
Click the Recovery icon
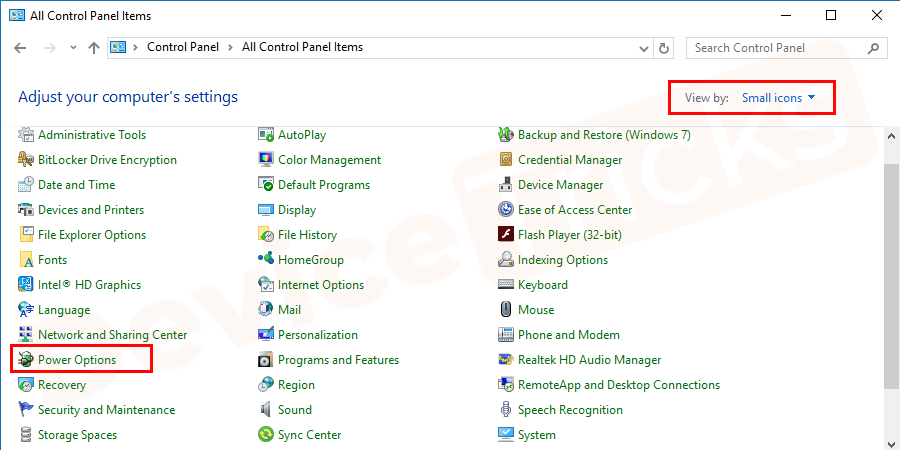click(26, 385)
